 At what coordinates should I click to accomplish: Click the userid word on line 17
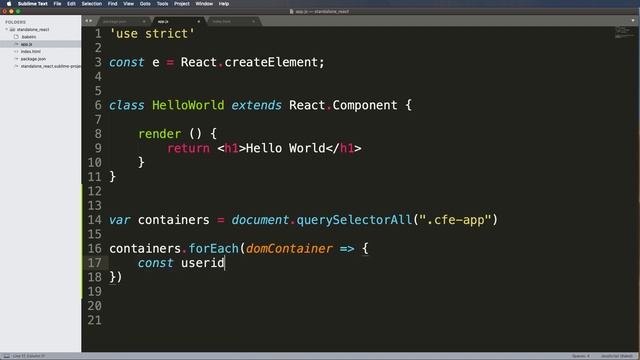(x=202, y=263)
